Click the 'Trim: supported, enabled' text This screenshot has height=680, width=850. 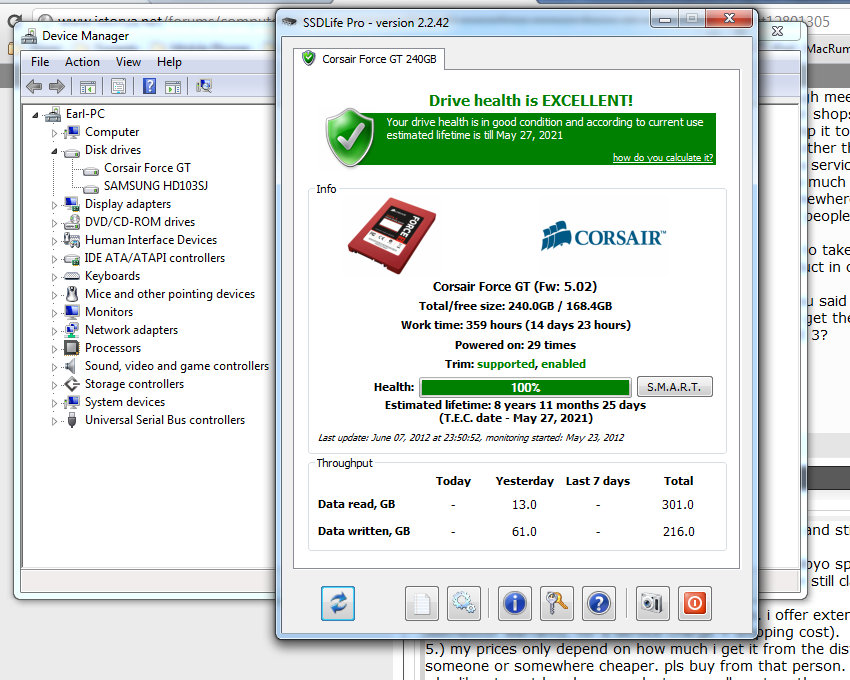pos(515,364)
